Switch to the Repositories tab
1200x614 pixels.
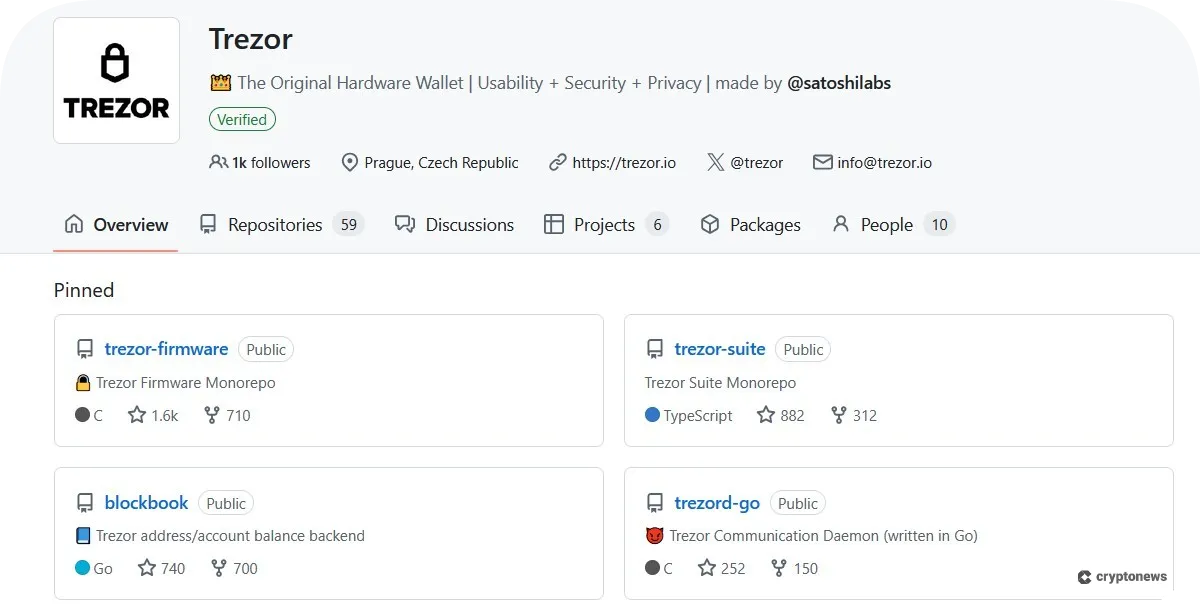[x=277, y=224]
